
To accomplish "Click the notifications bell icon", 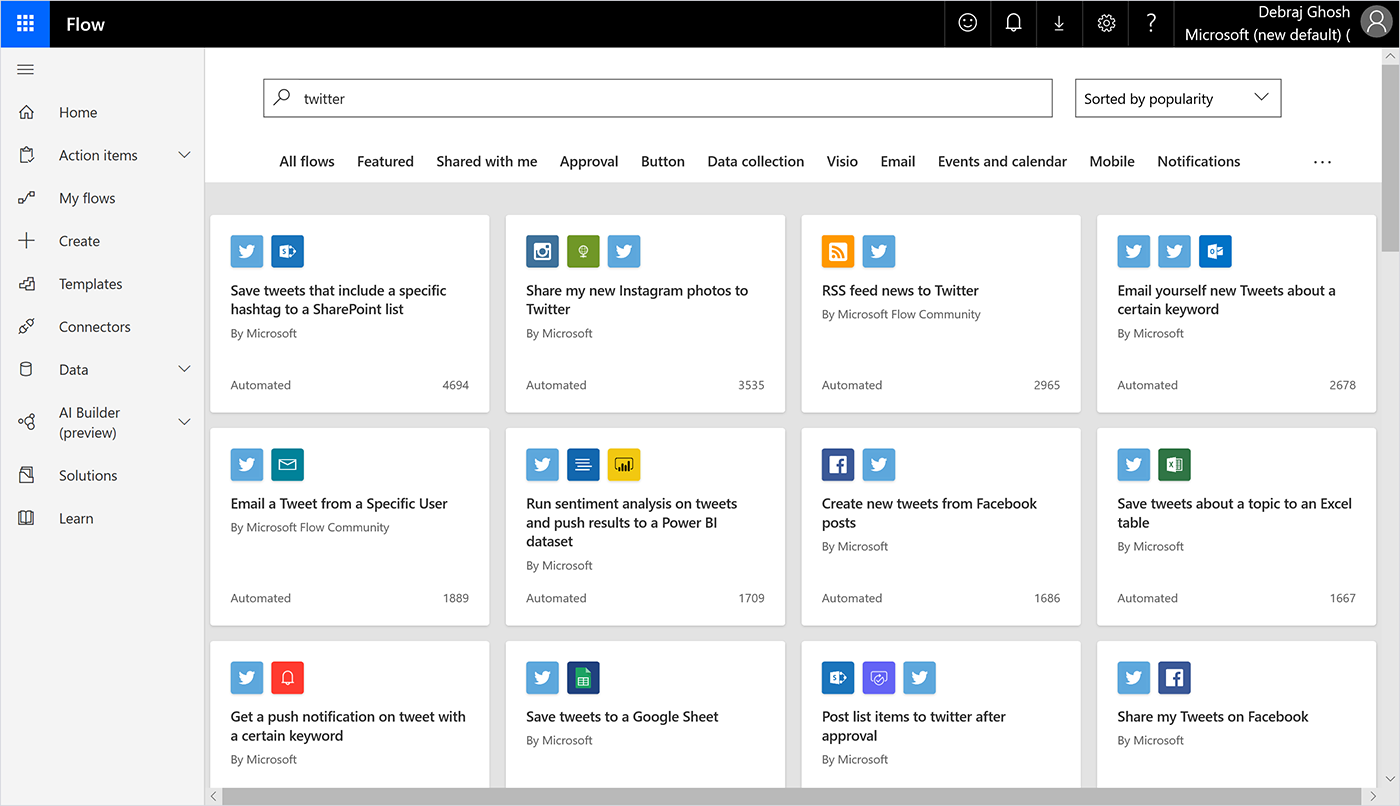I will pyautogui.click(x=1013, y=23).
